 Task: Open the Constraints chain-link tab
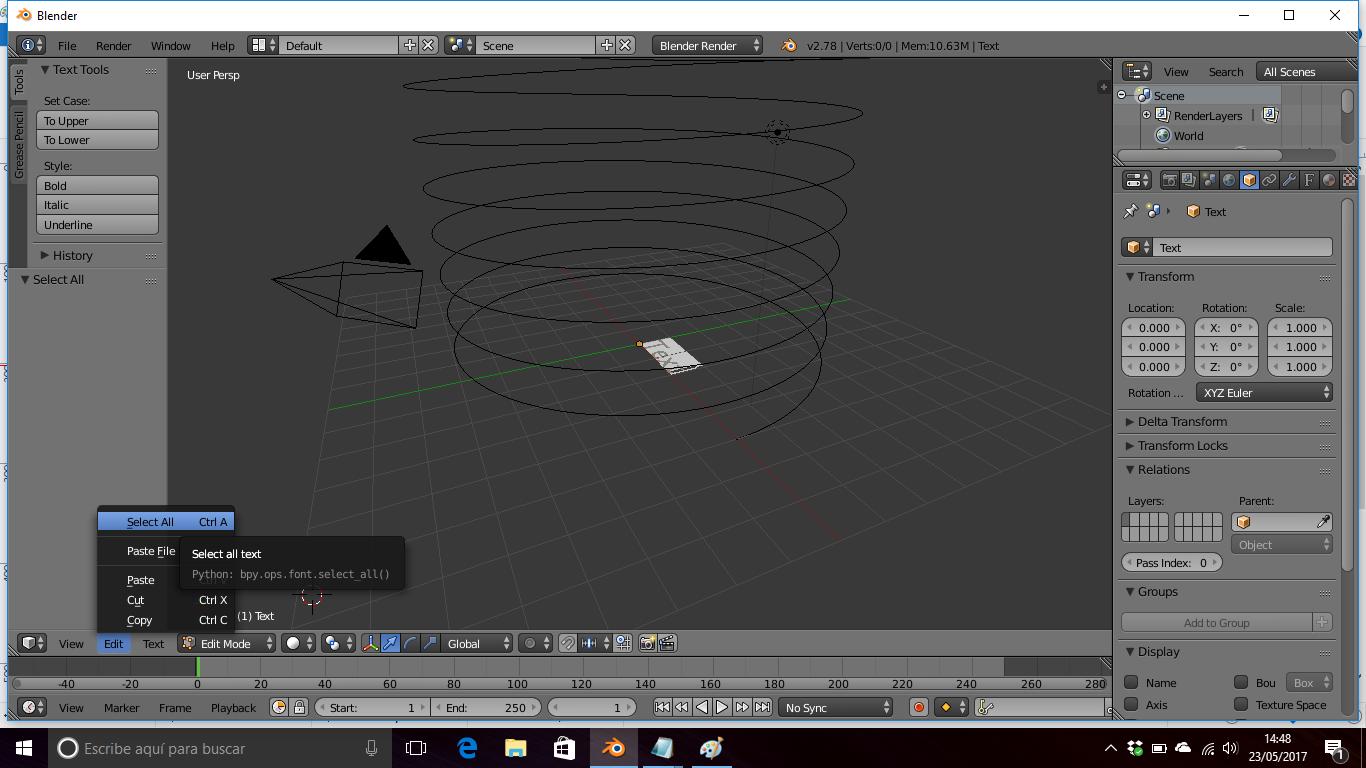tap(1269, 180)
